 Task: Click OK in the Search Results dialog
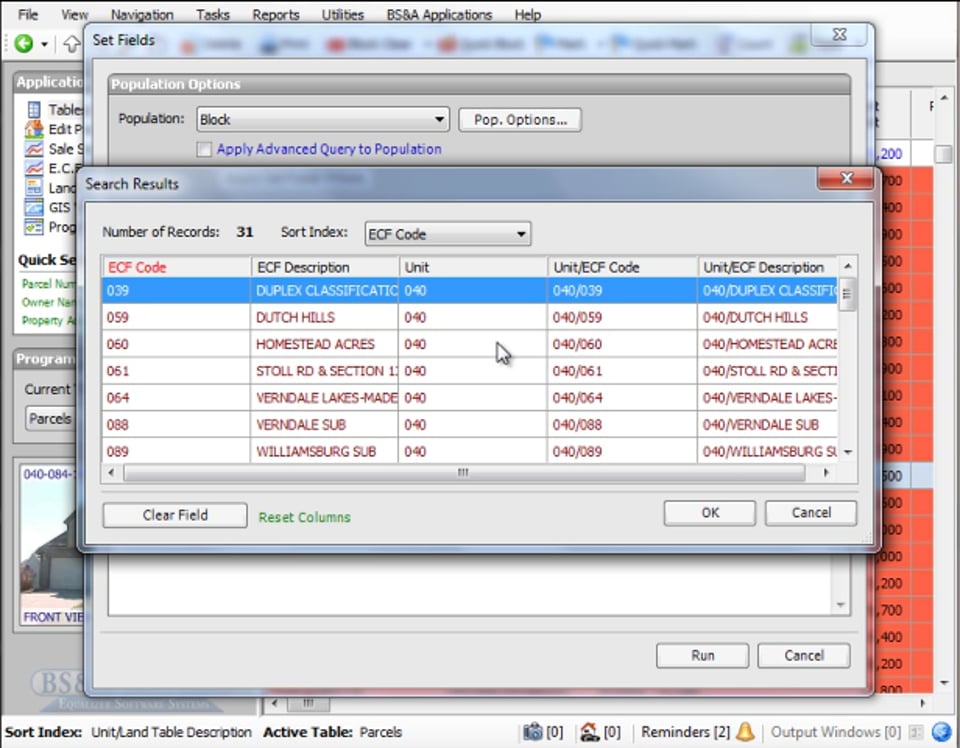coord(710,513)
